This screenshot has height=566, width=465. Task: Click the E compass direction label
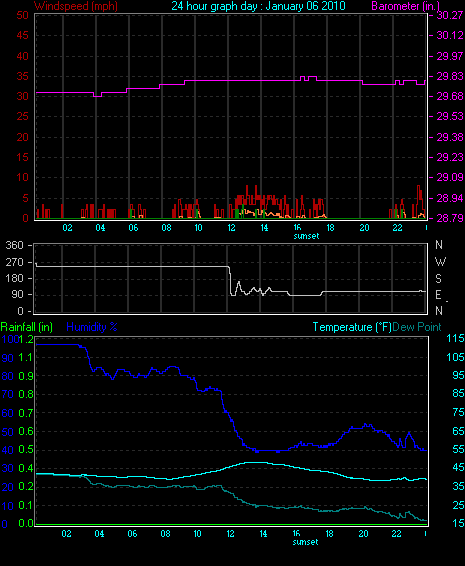438,295
